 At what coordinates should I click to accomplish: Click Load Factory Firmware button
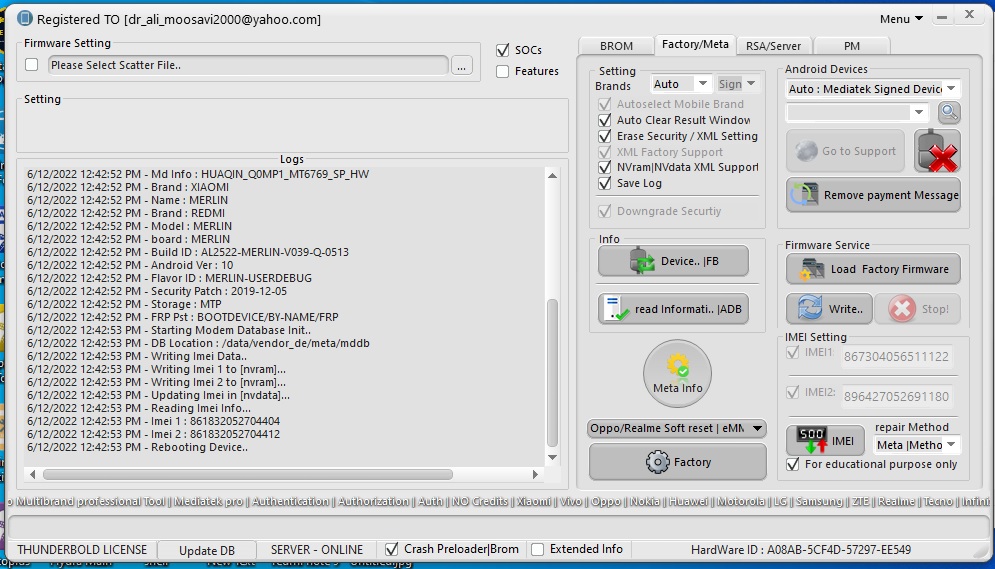pyautogui.click(x=873, y=269)
